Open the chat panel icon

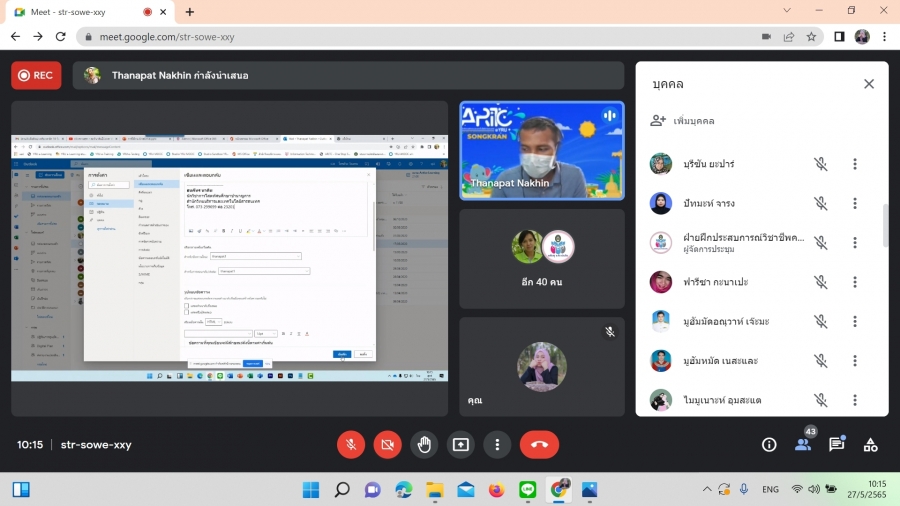coord(836,445)
